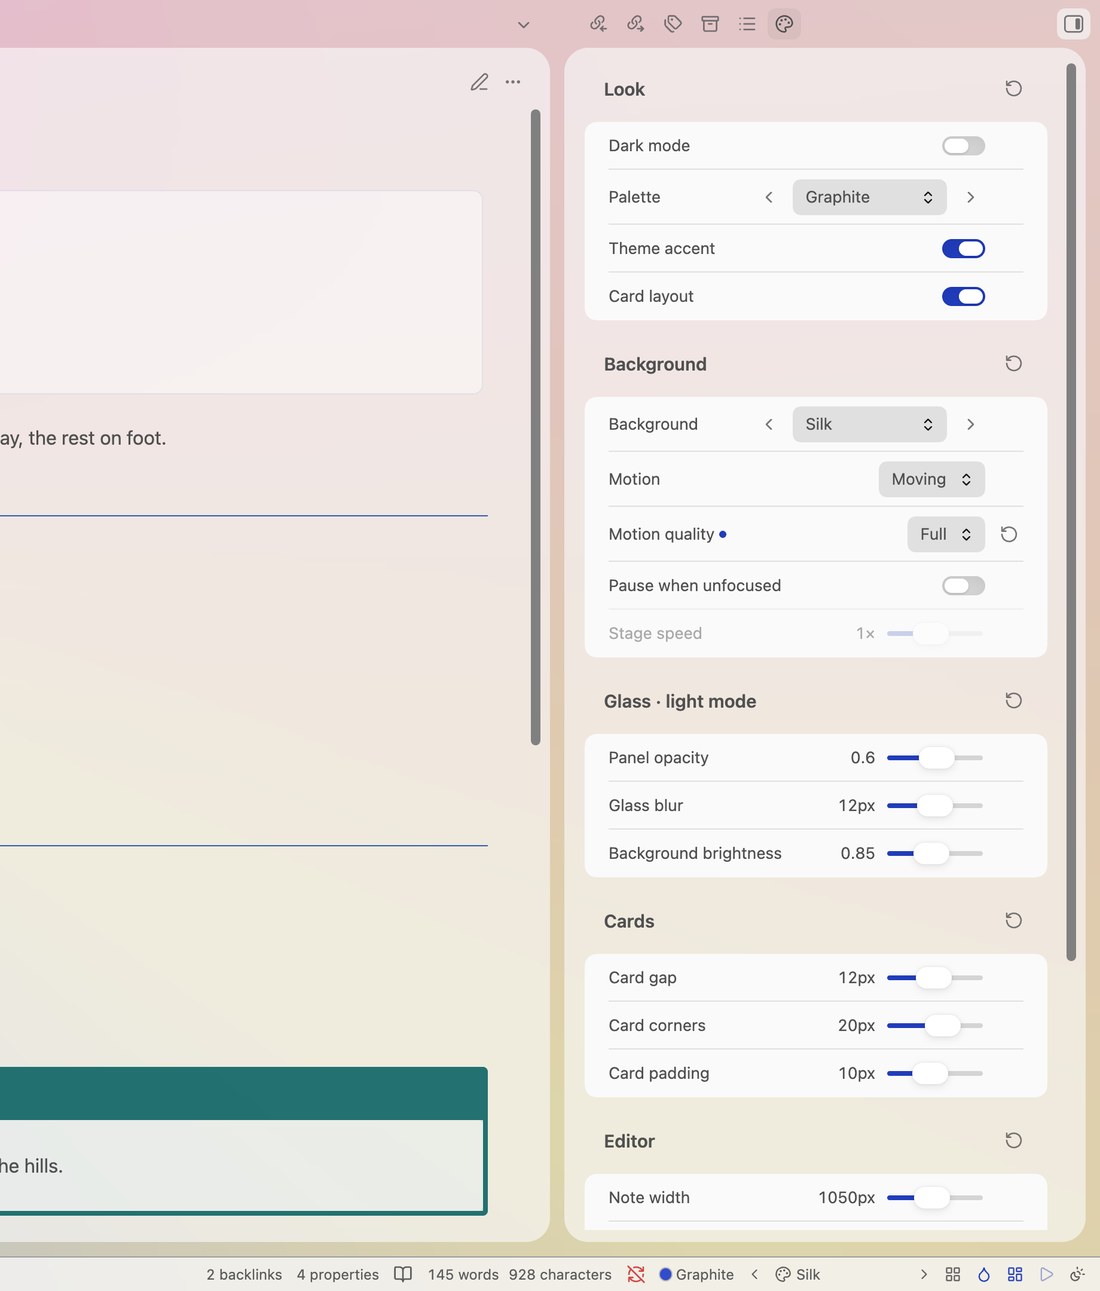Adjust the dimmed Stage speed slider

point(935,634)
